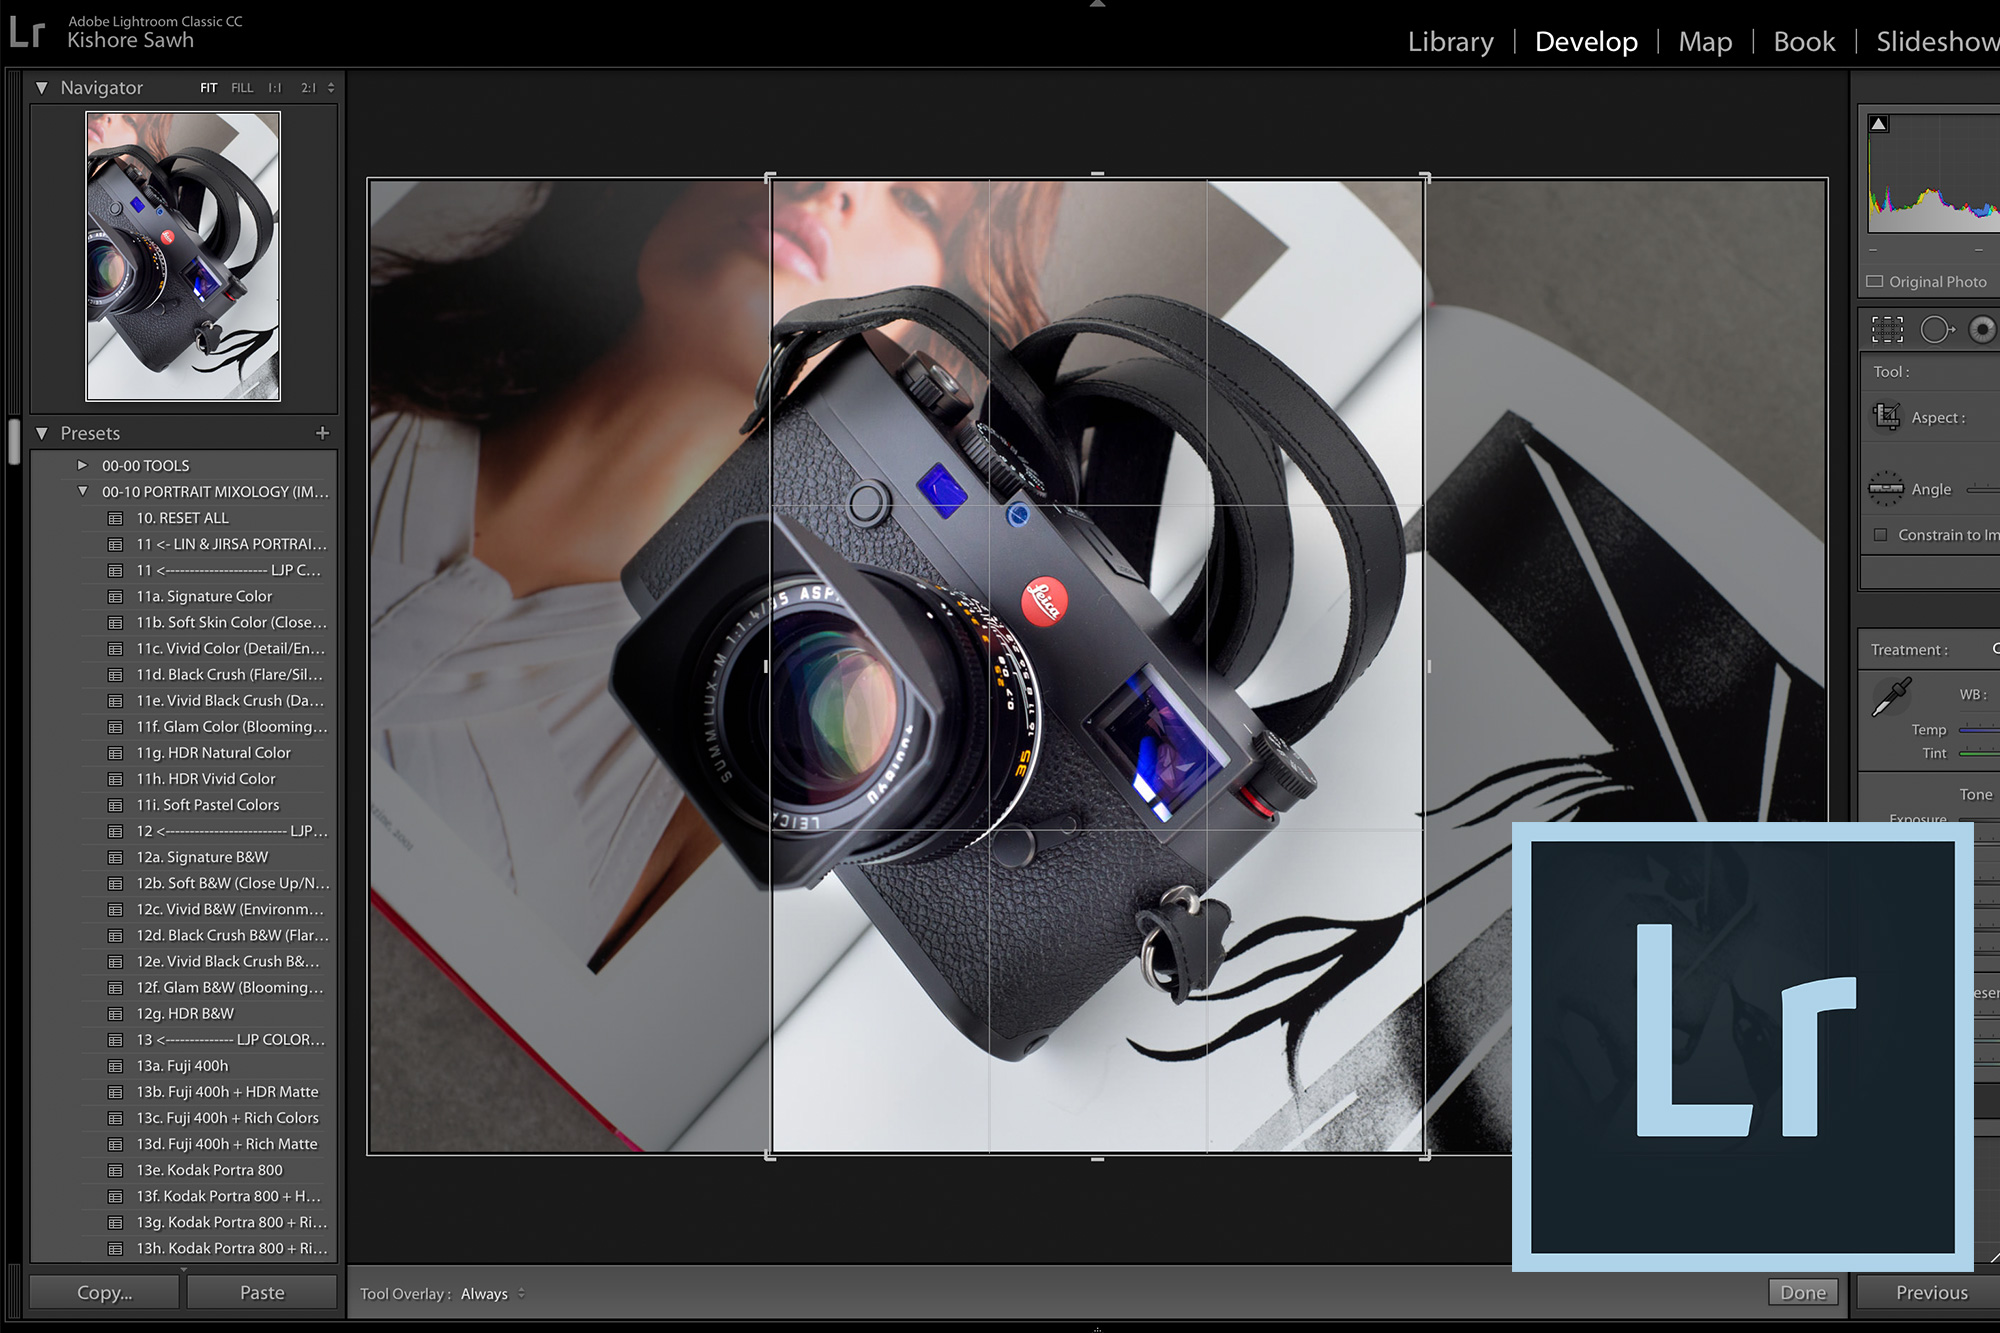Switch to Book module

pyautogui.click(x=1804, y=41)
